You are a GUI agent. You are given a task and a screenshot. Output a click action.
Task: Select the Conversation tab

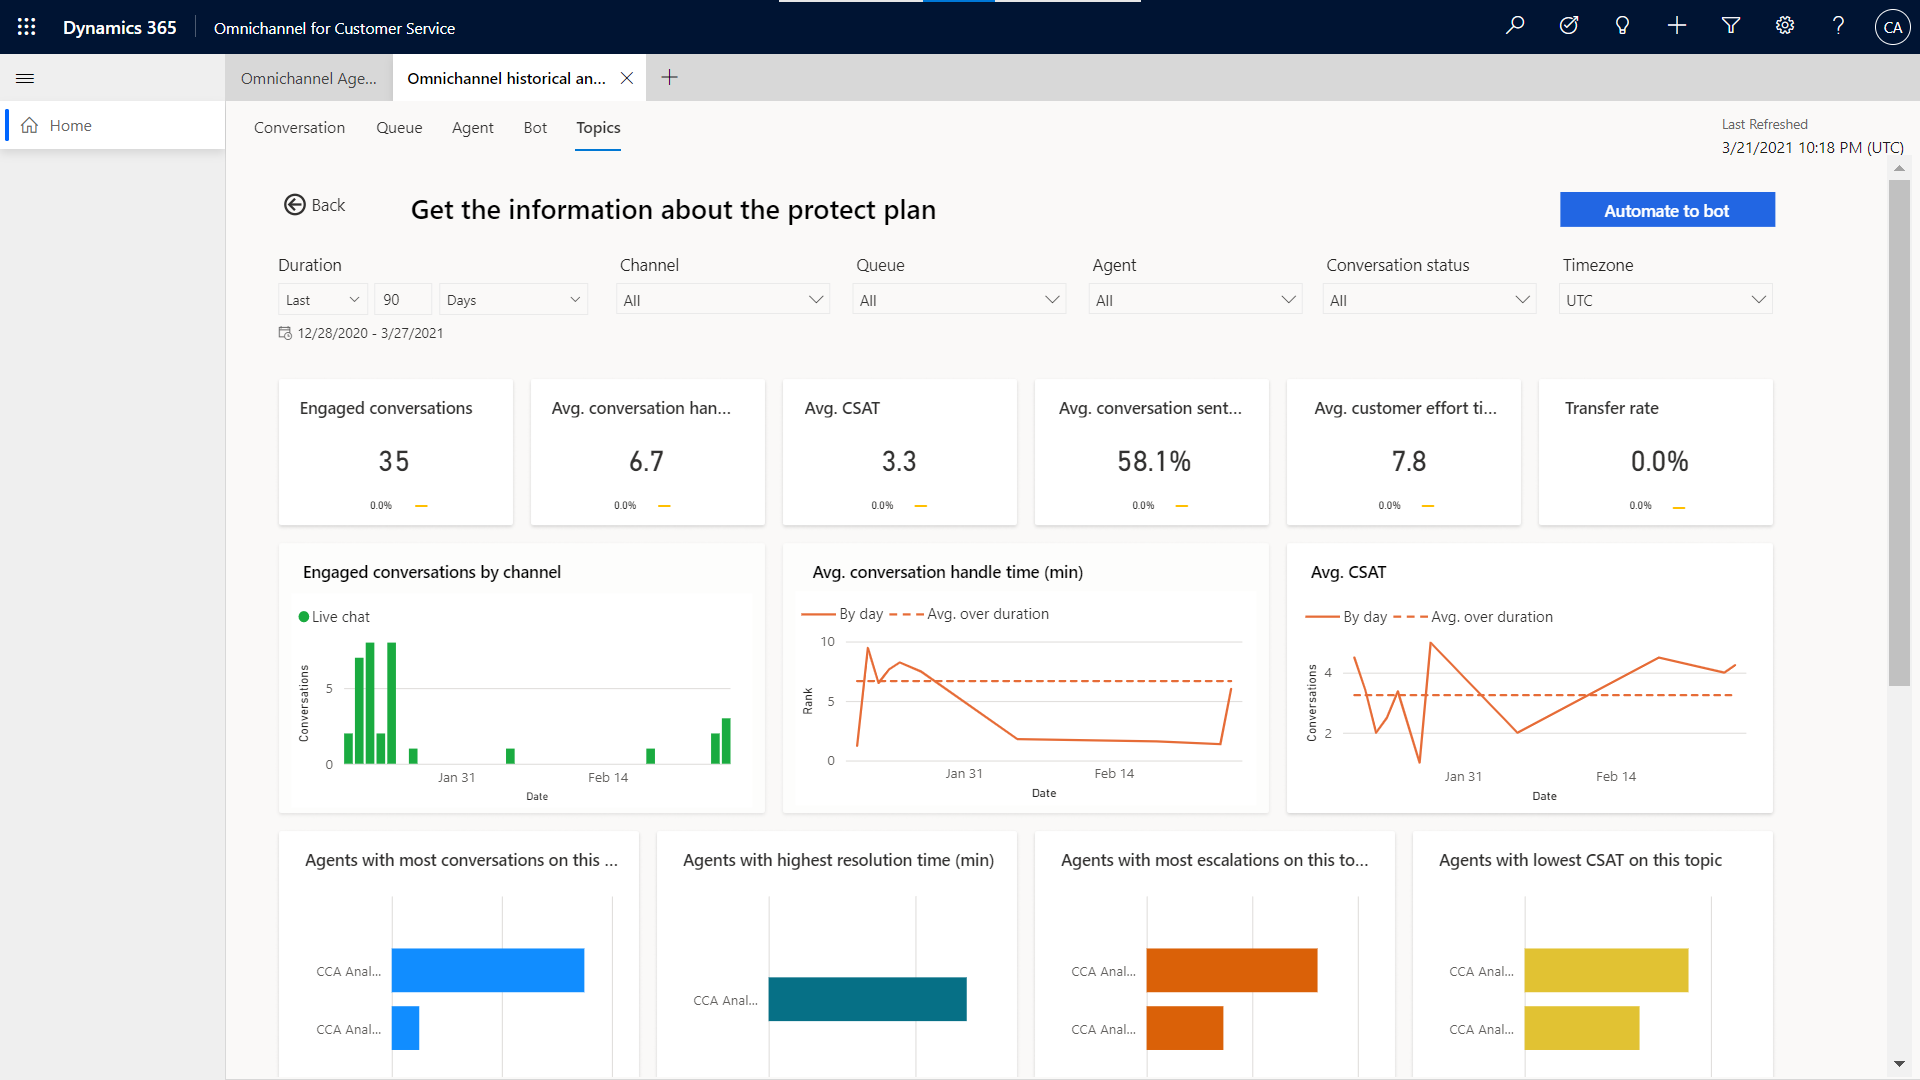point(299,127)
